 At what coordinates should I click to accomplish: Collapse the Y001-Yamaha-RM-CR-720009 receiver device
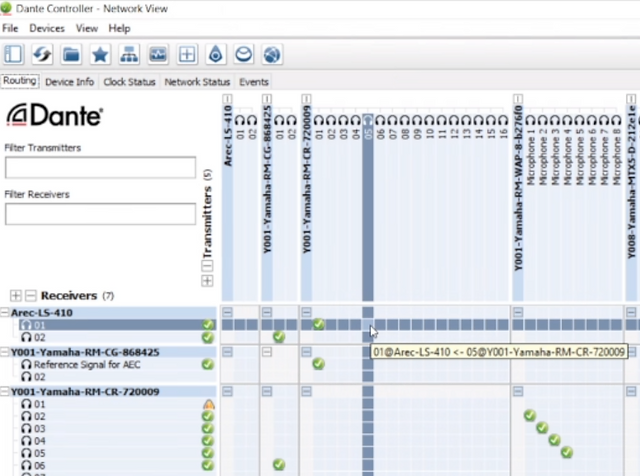click(x=4, y=391)
